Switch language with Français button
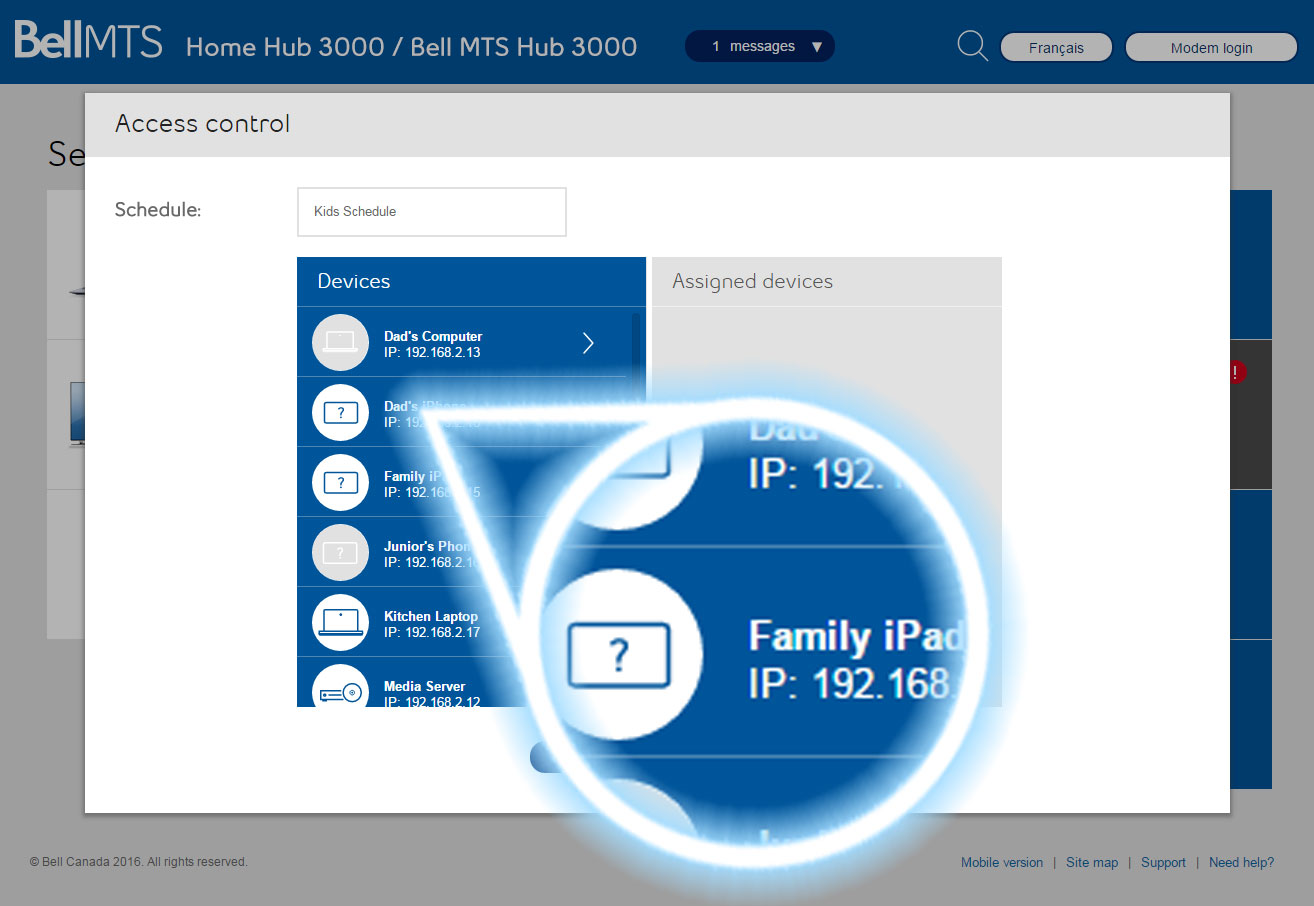This screenshot has width=1314, height=906. 1056,47
